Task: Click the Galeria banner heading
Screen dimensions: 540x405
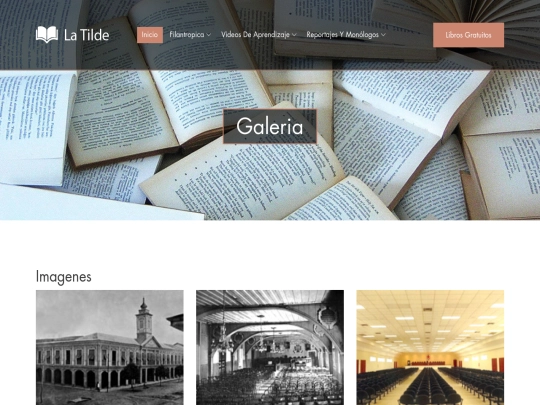Action: tap(270, 126)
